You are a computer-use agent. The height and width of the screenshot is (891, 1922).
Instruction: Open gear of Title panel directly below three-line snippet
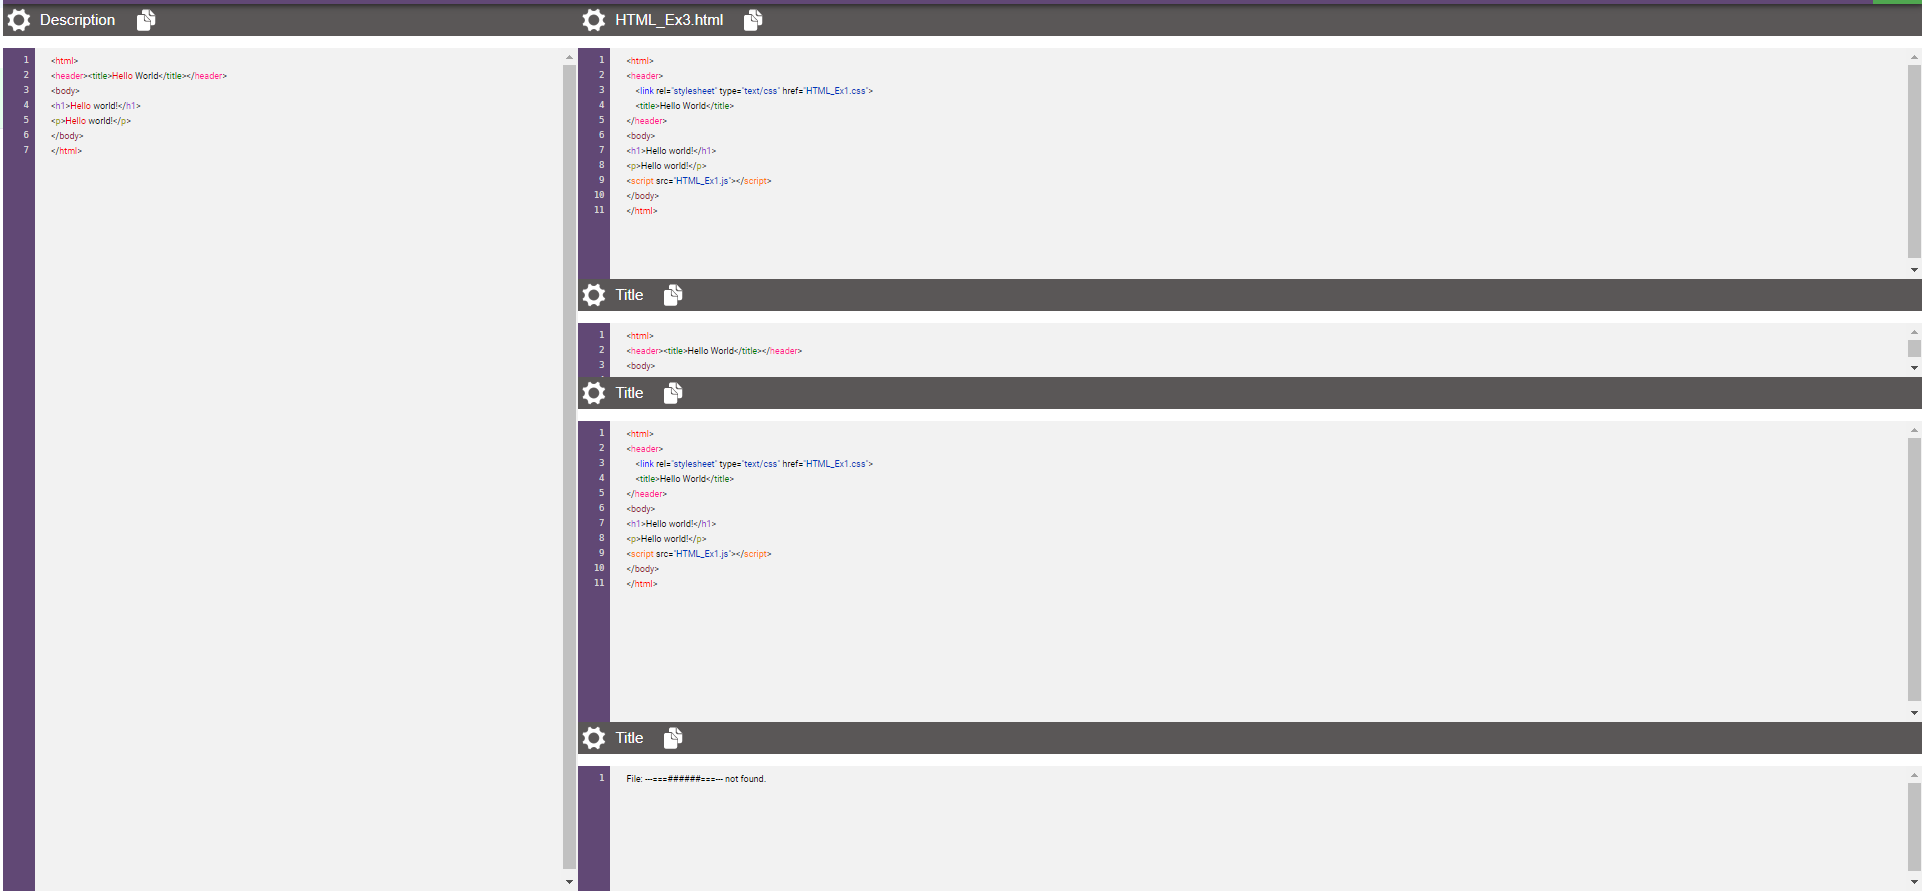(594, 393)
